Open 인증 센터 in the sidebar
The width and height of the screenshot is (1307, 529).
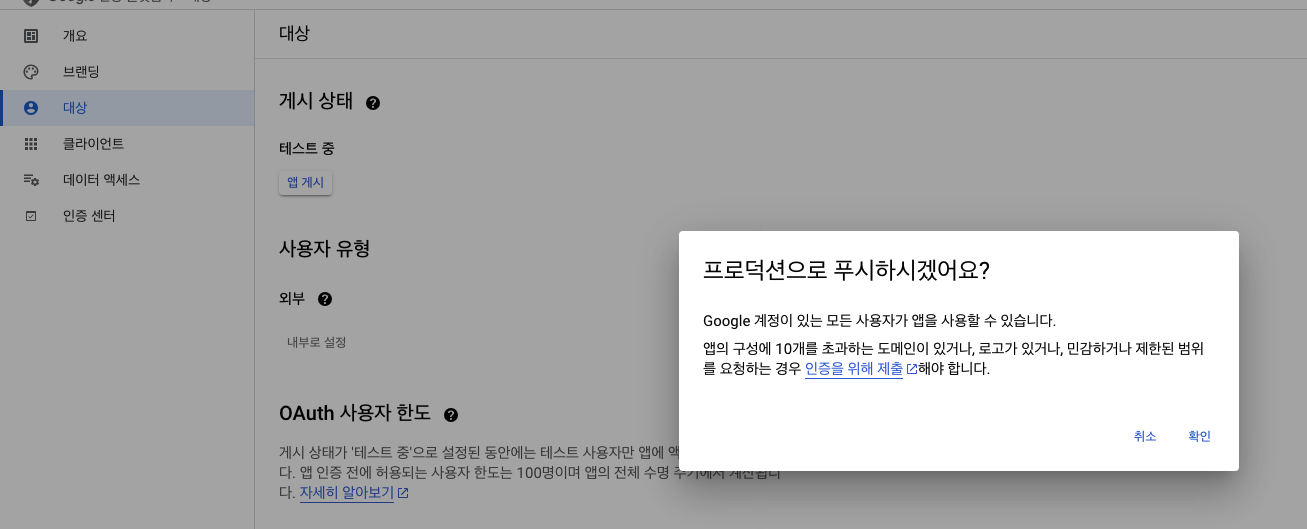(x=127, y=216)
